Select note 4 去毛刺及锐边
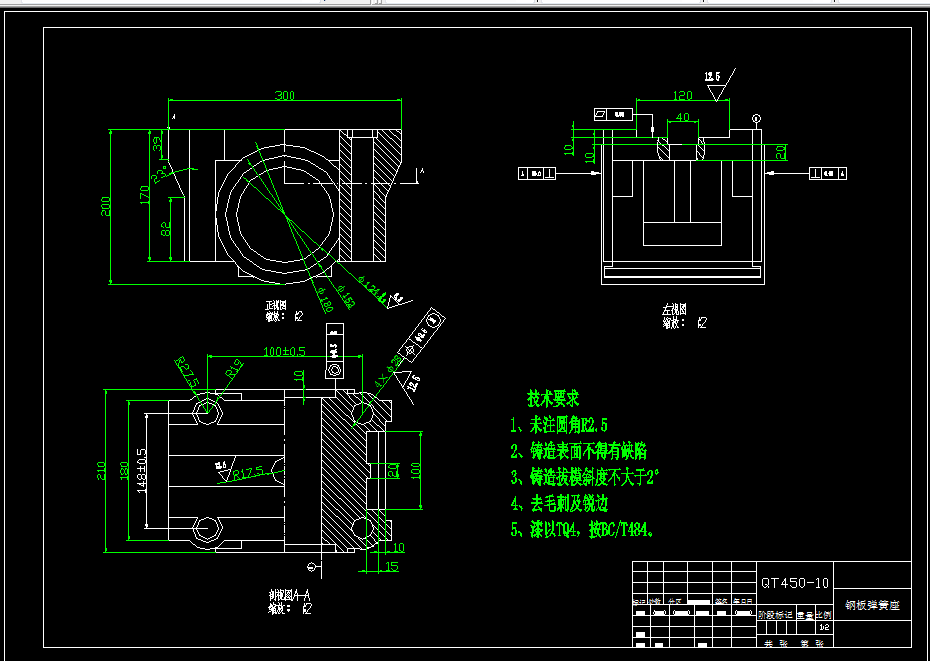This screenshot has width=930, height=661. 559,504
